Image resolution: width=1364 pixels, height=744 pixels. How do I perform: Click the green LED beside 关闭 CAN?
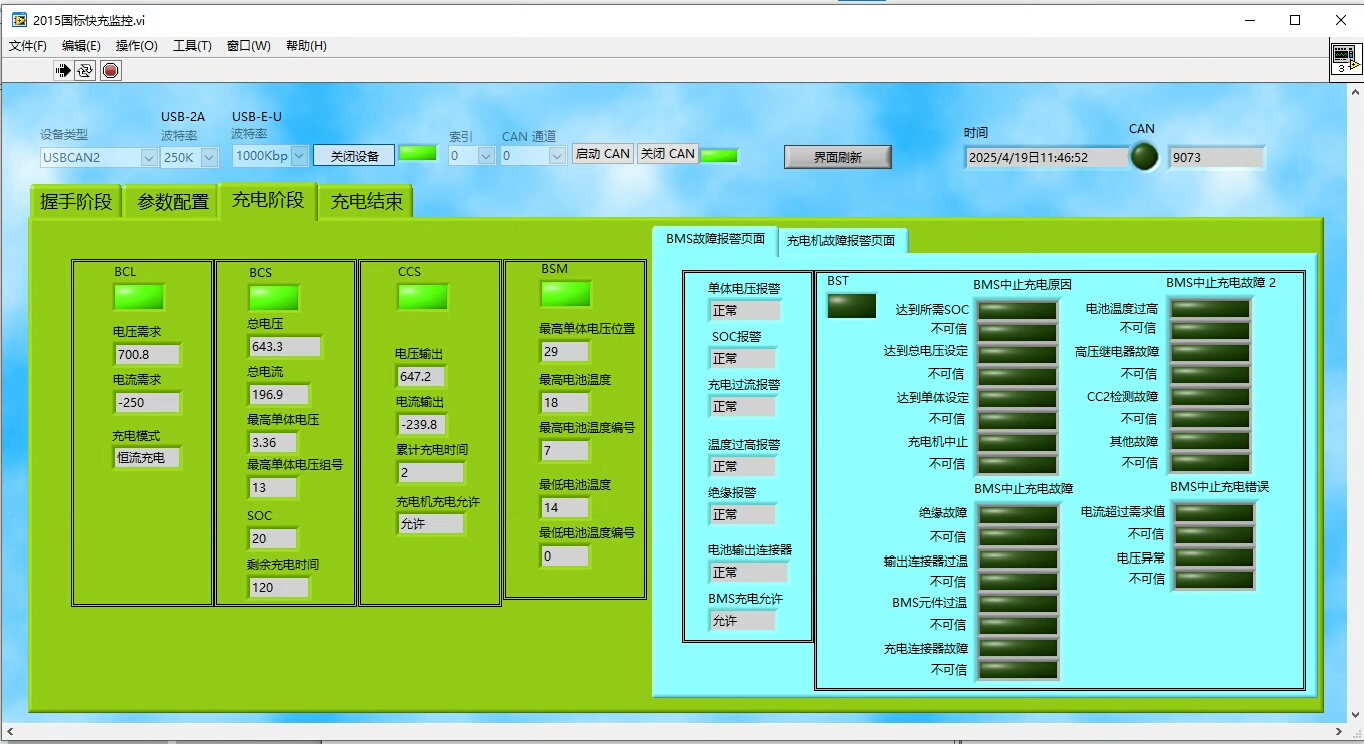pyautogui.click(x=719, y=155)
